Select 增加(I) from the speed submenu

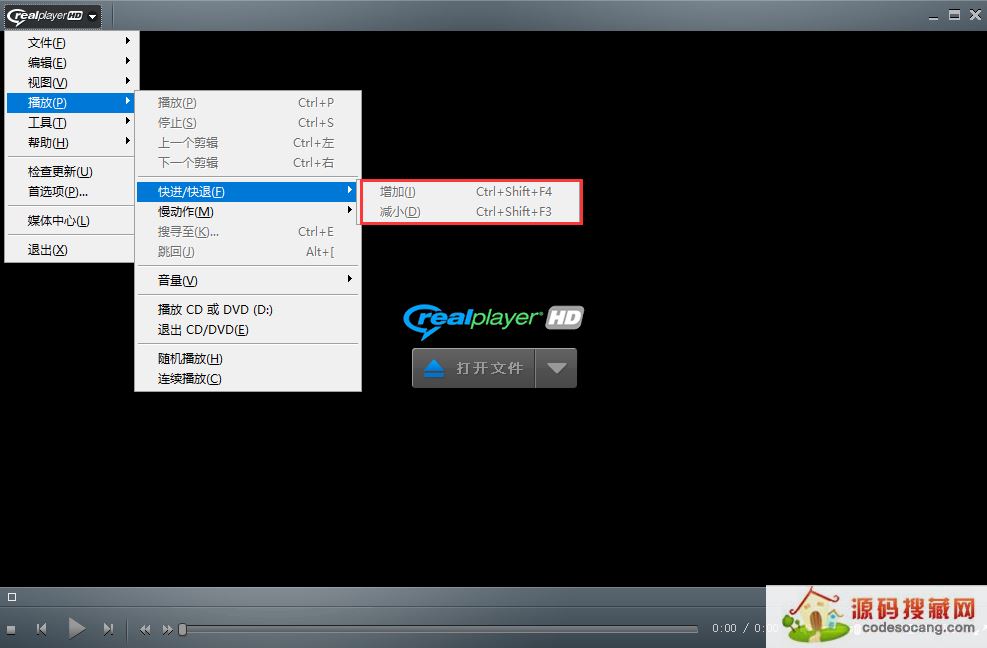tap(396, 191)
